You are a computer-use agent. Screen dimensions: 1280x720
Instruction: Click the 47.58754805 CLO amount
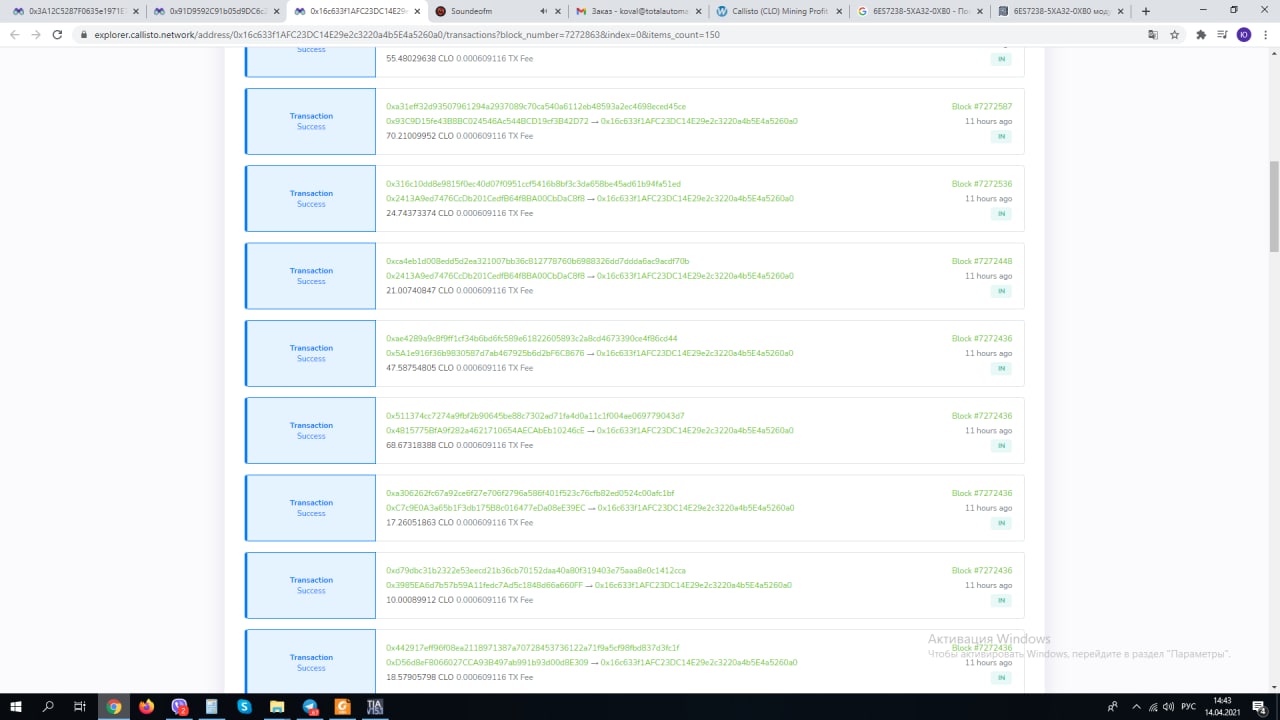419,368
